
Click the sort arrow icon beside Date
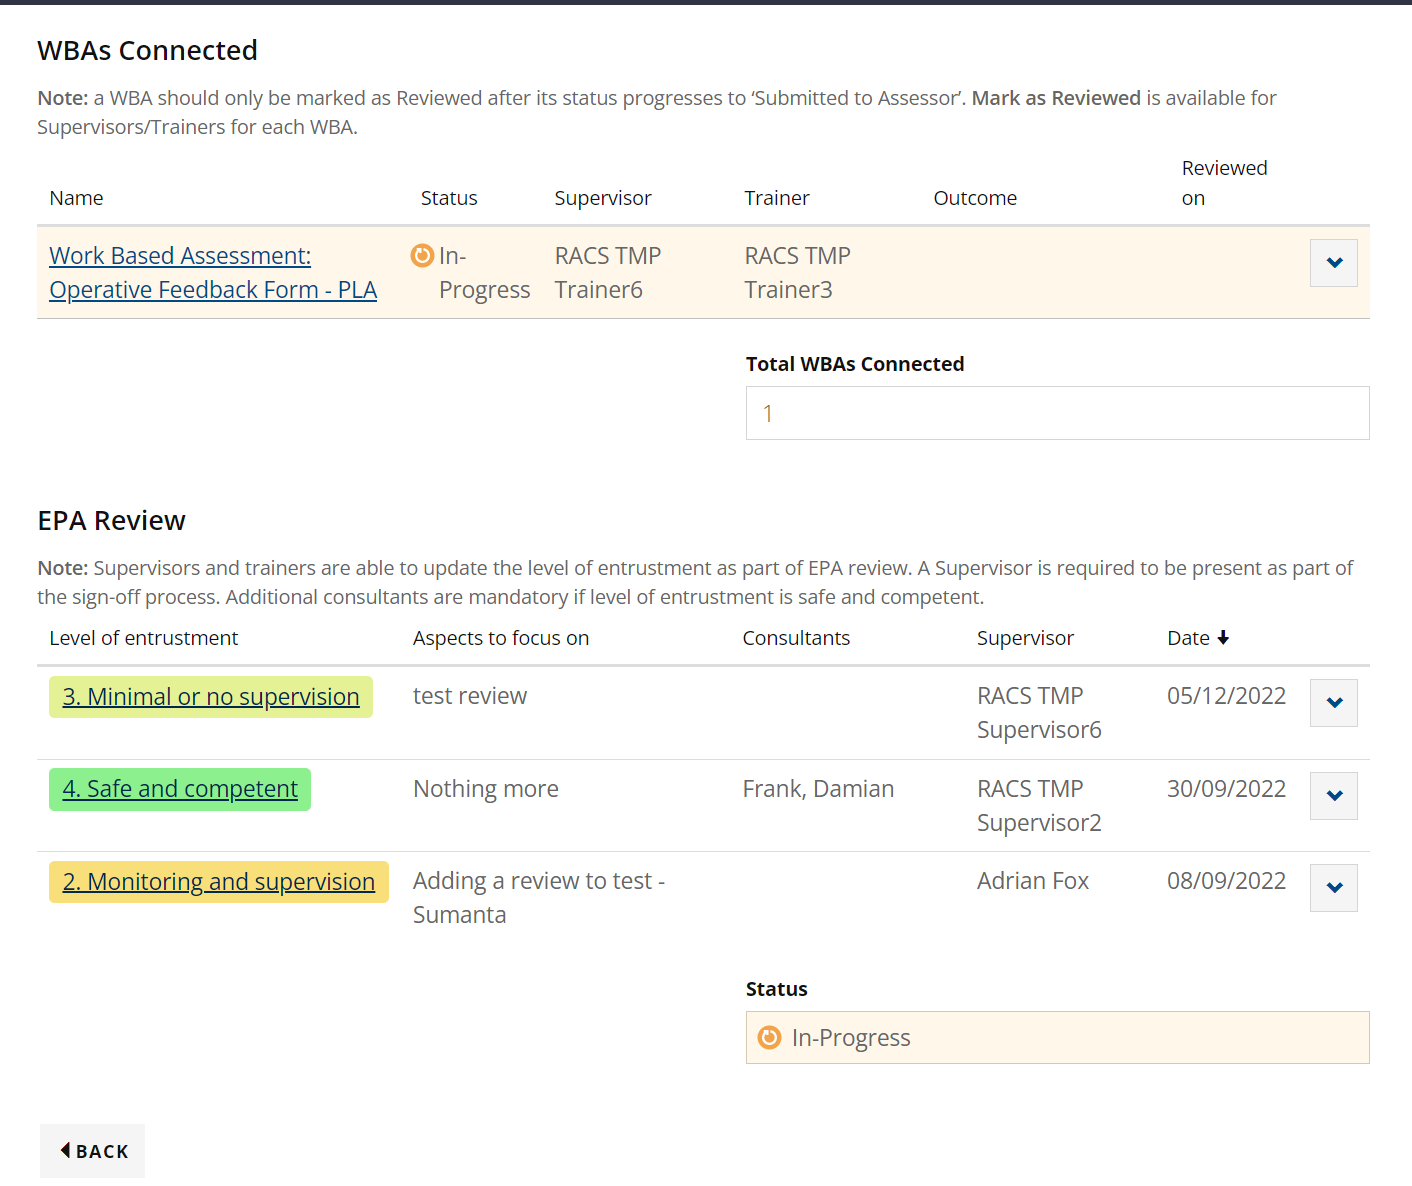(1223, 638)
